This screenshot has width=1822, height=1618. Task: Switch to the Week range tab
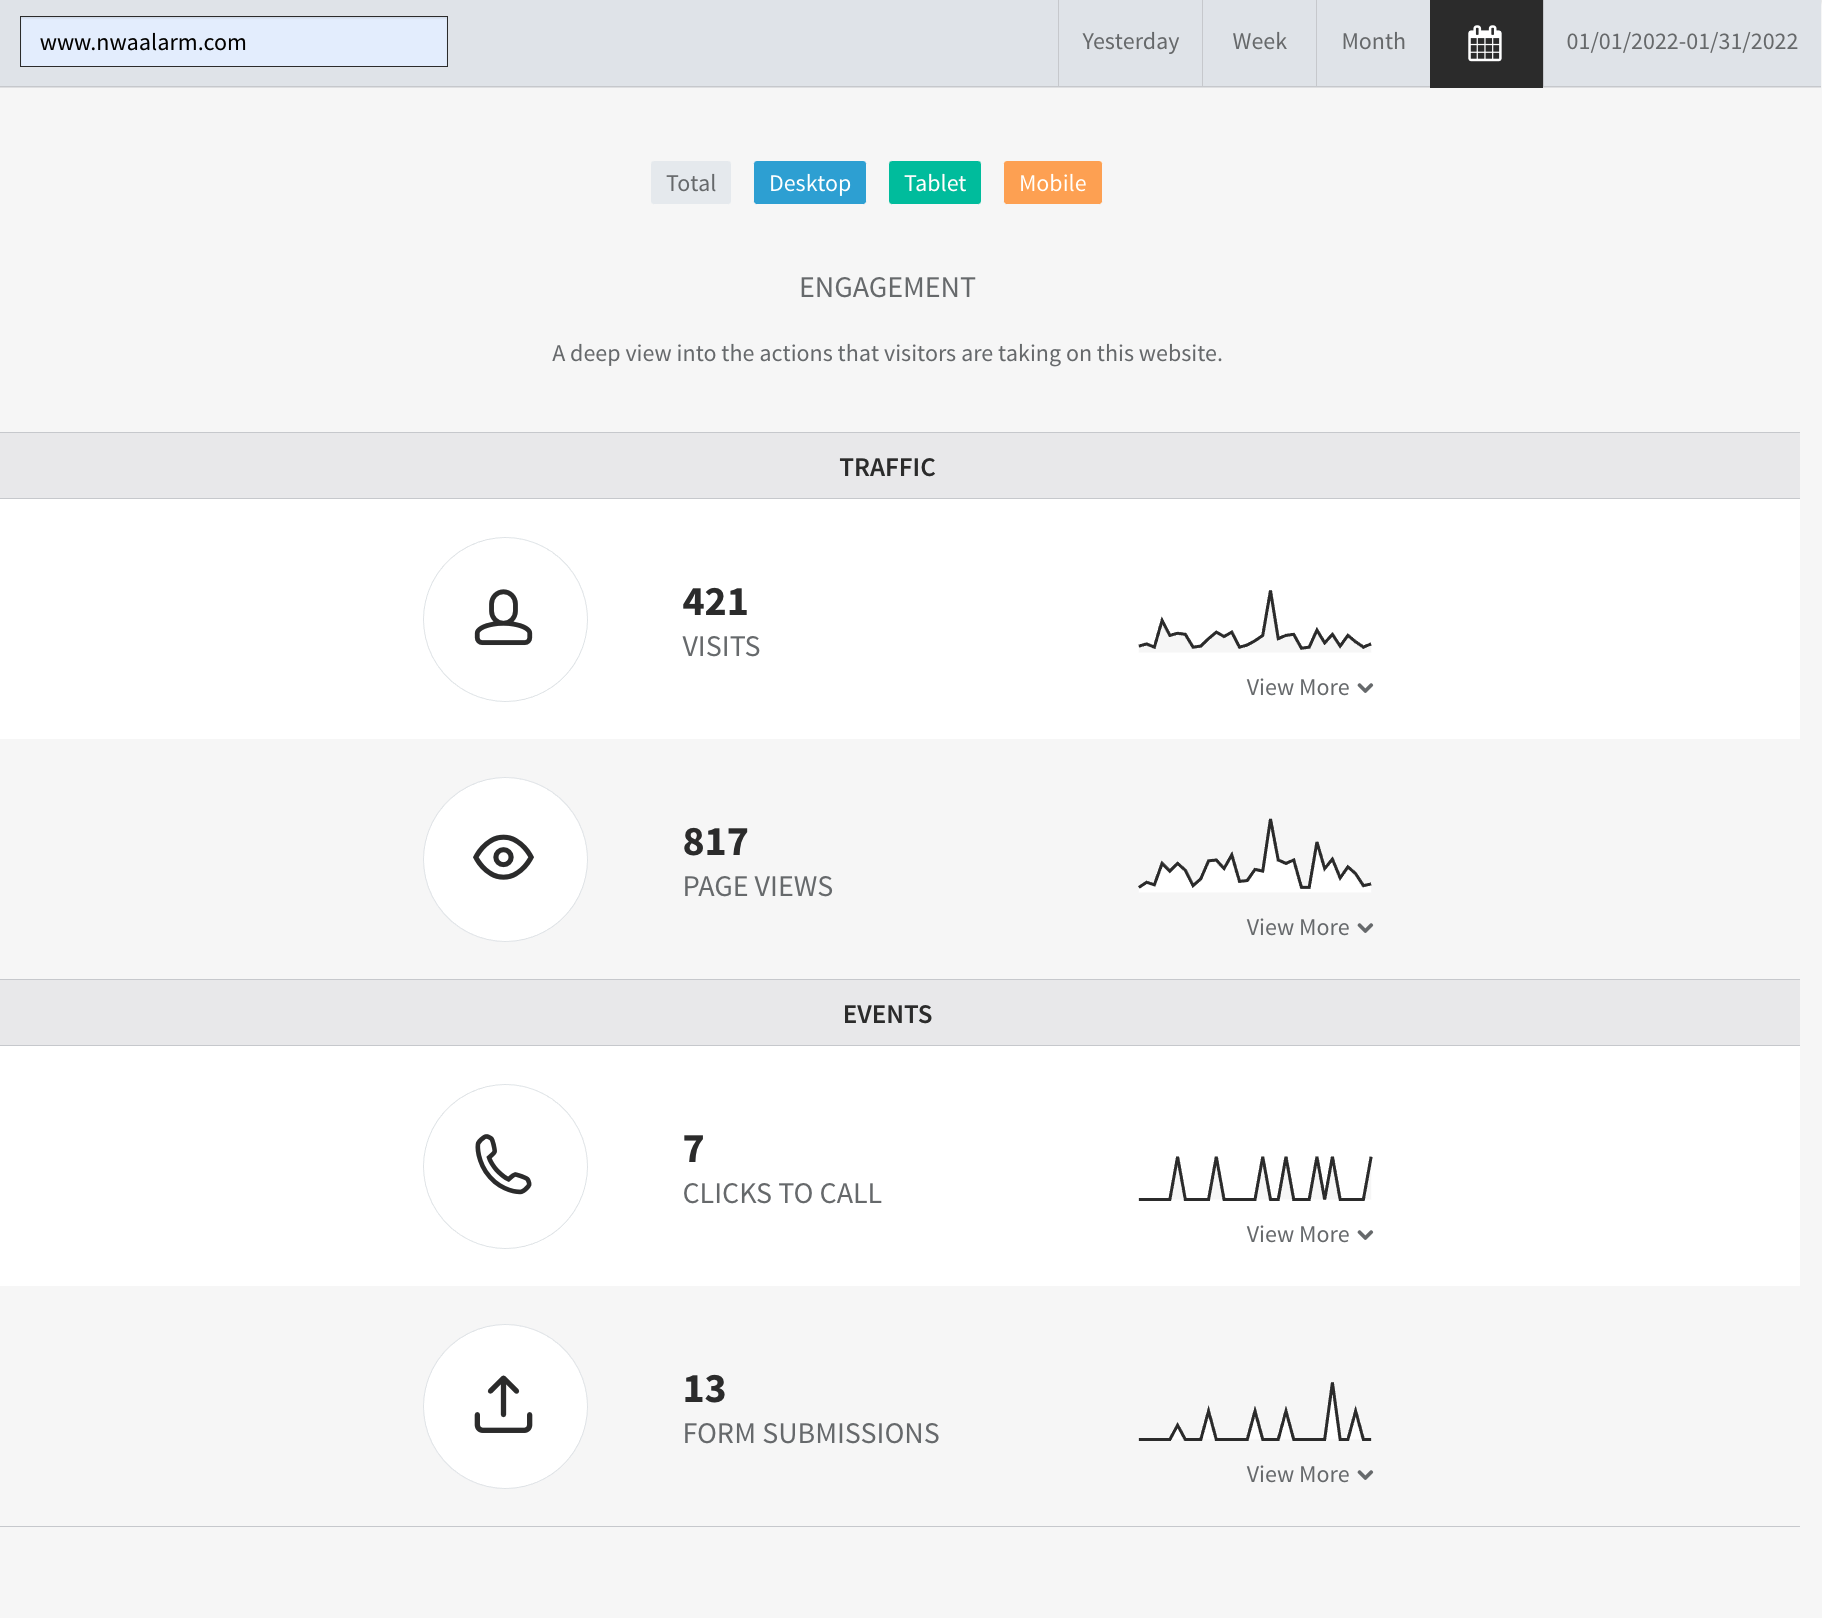(x=1259, y=43)
